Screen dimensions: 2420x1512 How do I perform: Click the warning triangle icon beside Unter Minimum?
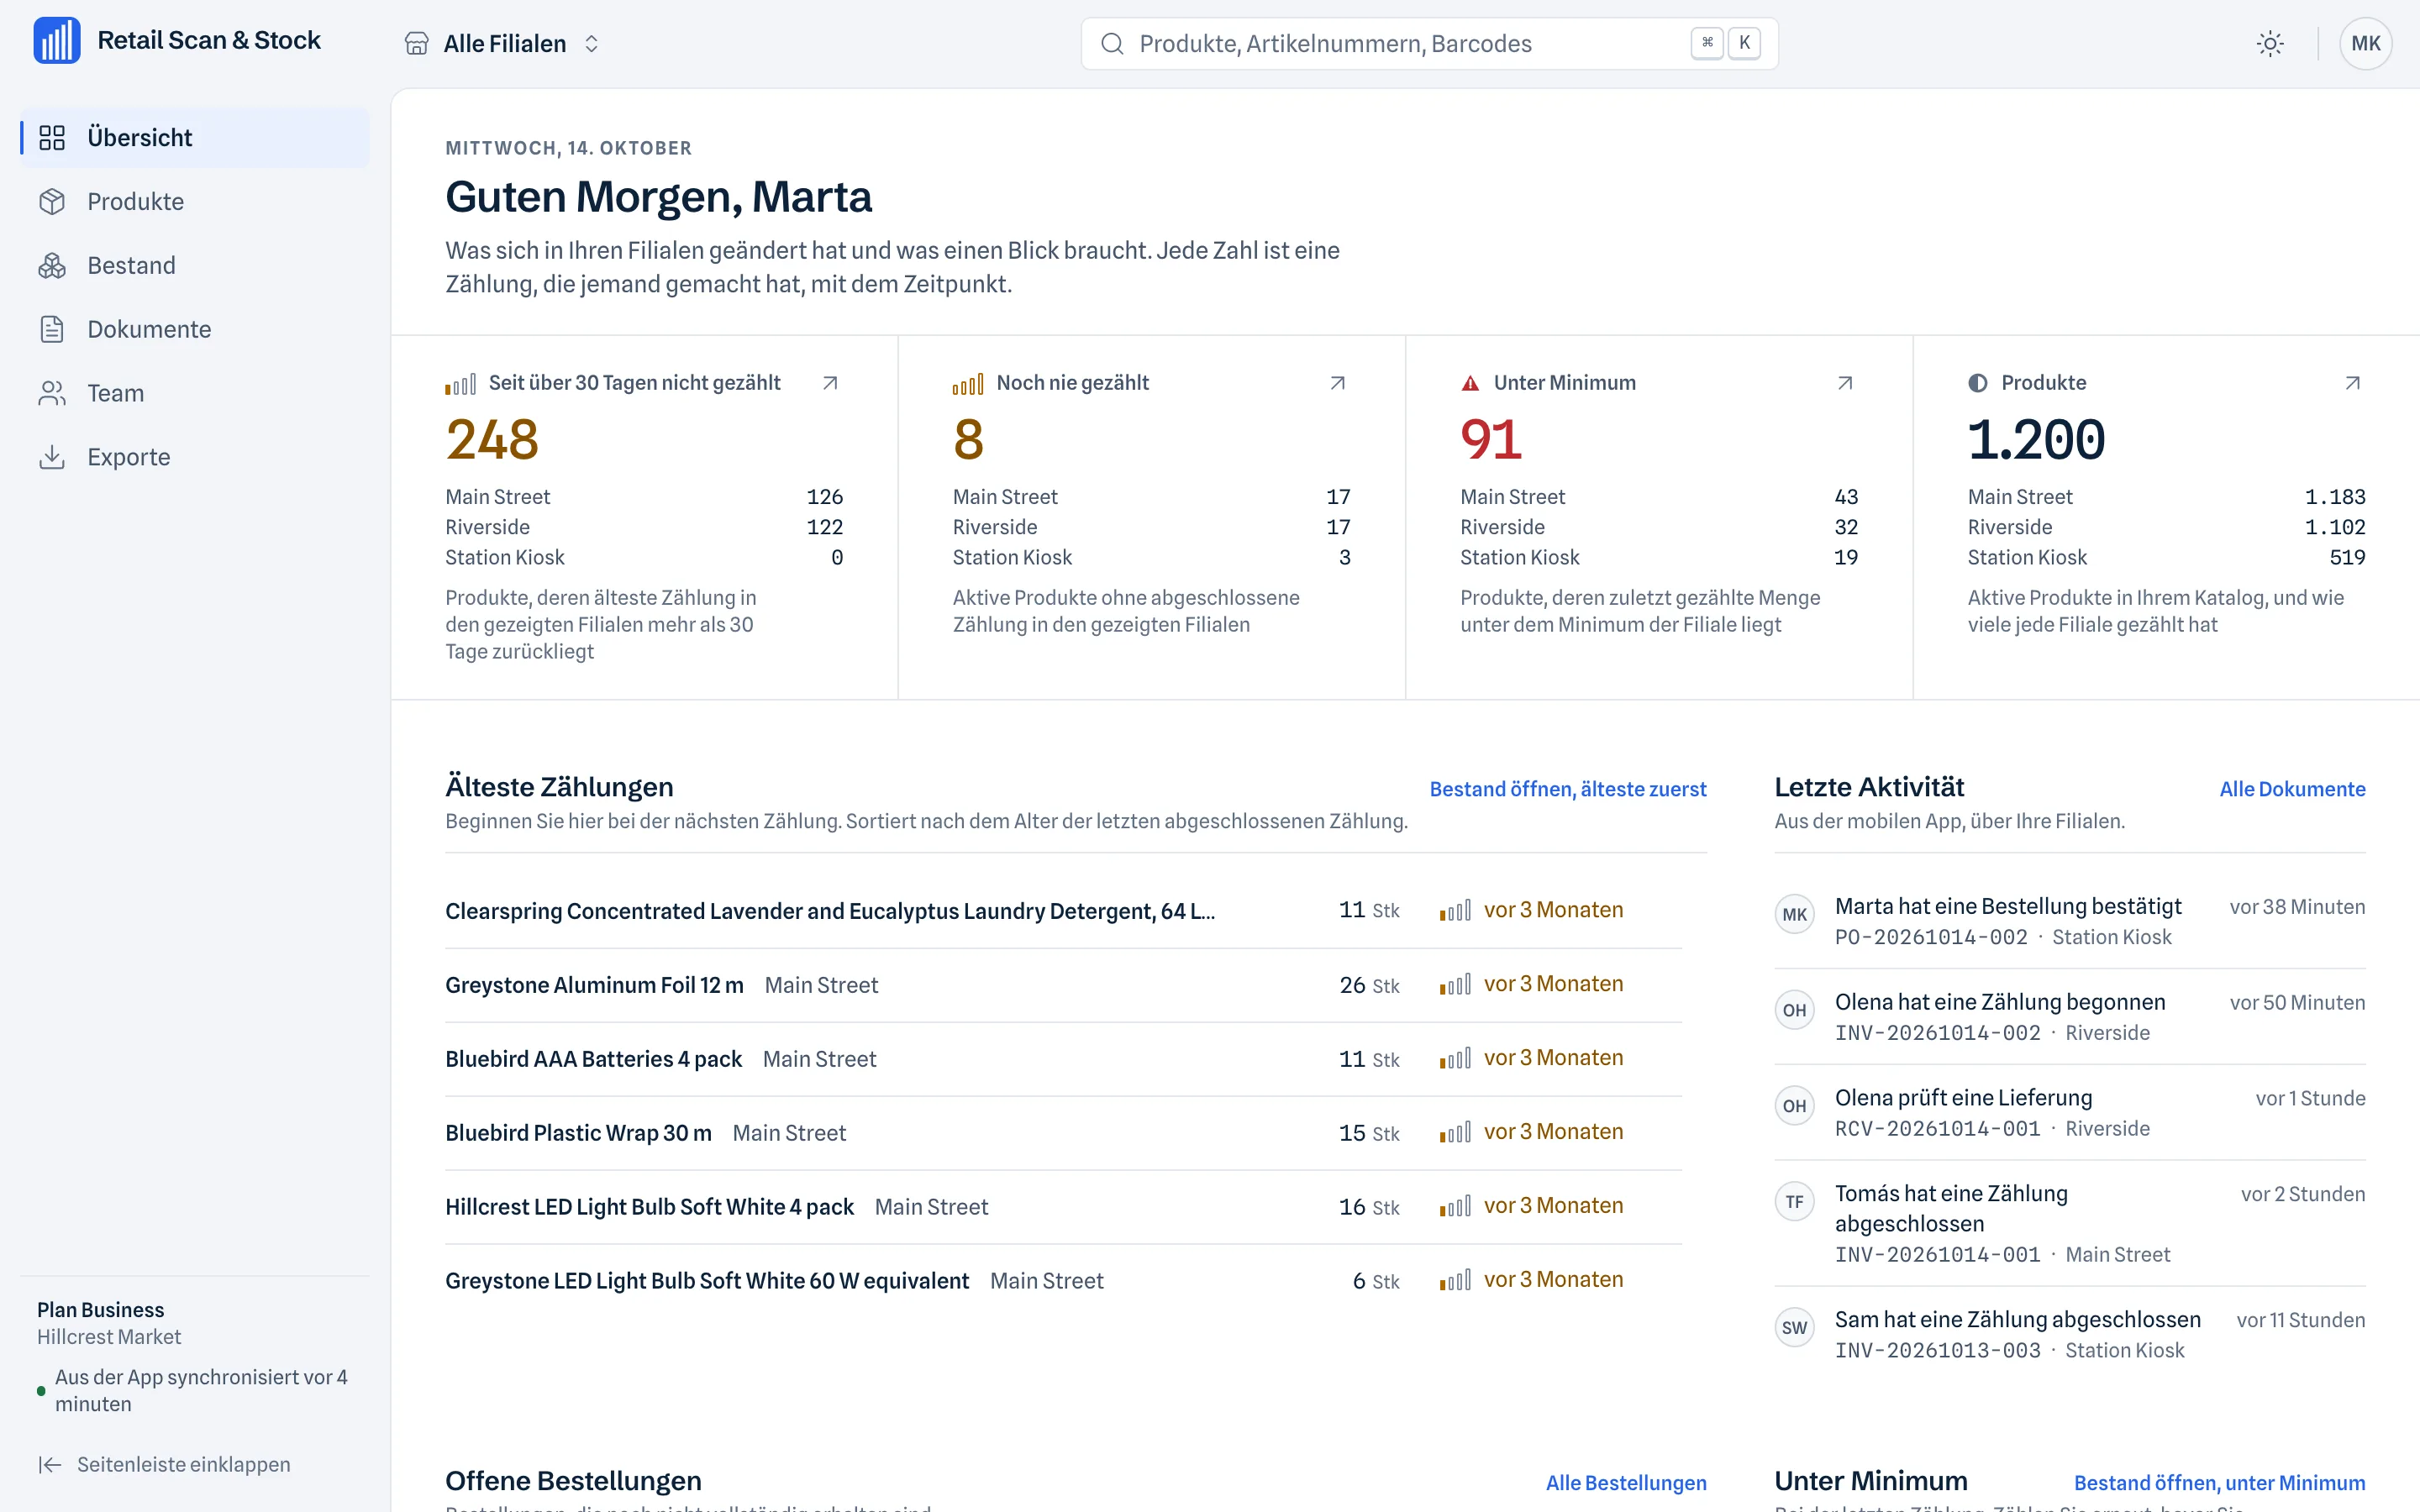(1470, 383)
